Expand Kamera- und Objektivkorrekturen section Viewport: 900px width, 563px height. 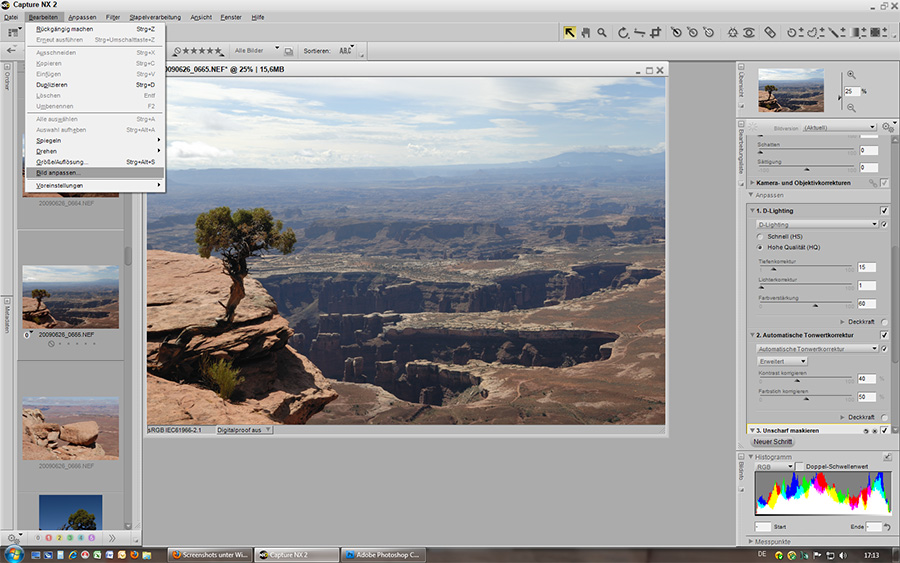pos(752,183)
